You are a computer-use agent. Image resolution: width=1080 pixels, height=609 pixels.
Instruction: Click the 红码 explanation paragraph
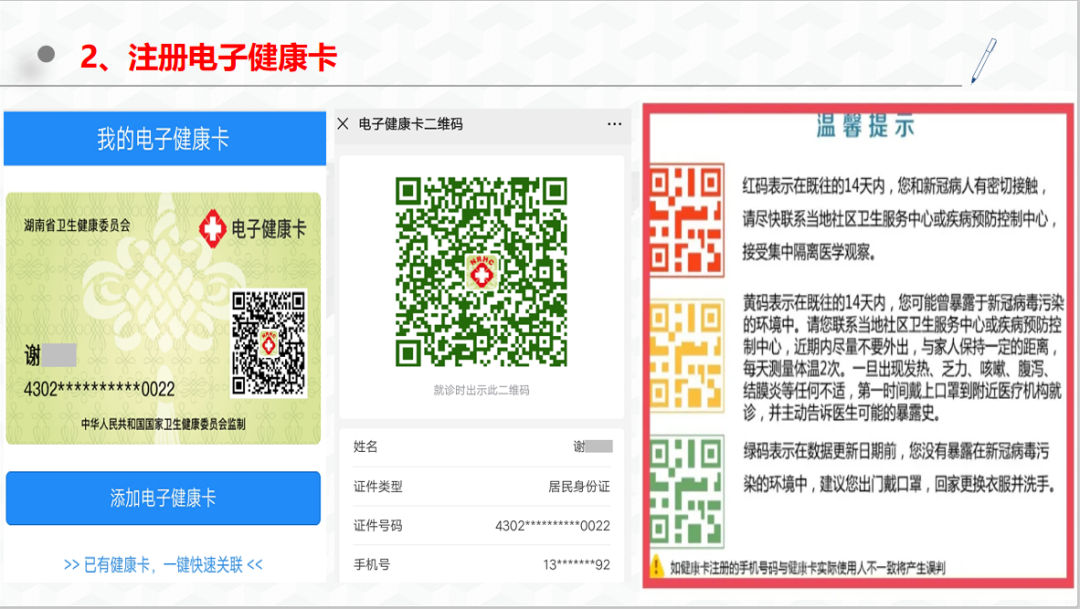[x=899, y=219]
